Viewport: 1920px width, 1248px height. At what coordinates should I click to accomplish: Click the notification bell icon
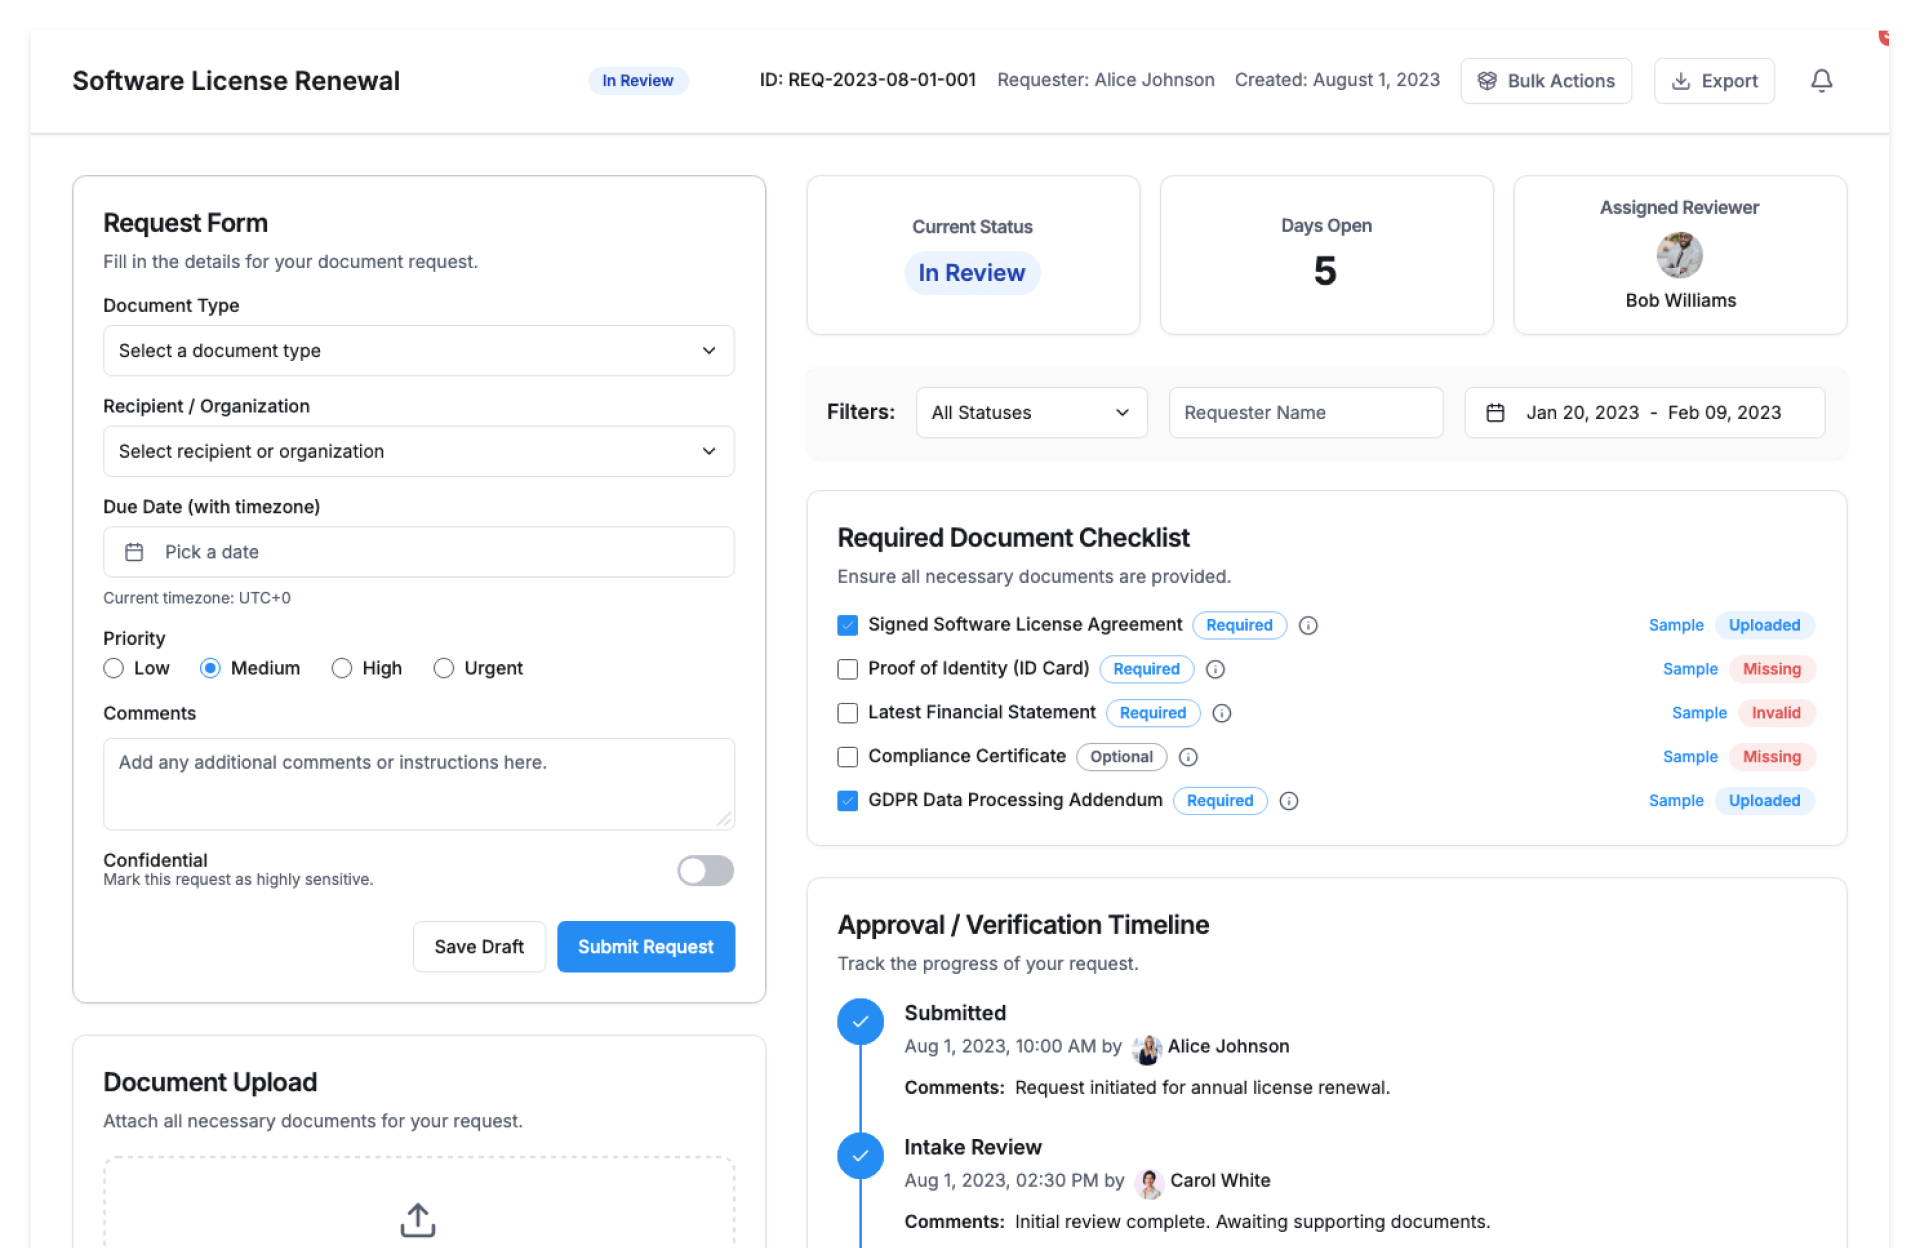(1821, 81)
